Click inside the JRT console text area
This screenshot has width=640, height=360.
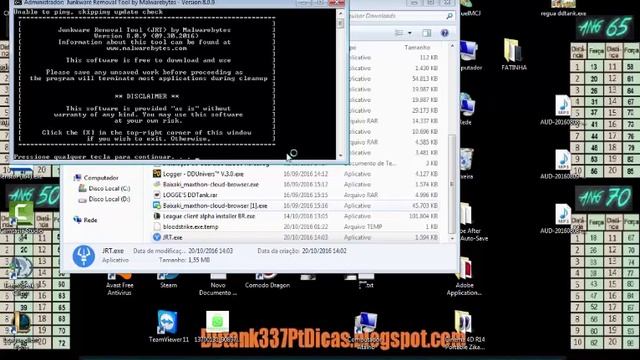[175, 84]
